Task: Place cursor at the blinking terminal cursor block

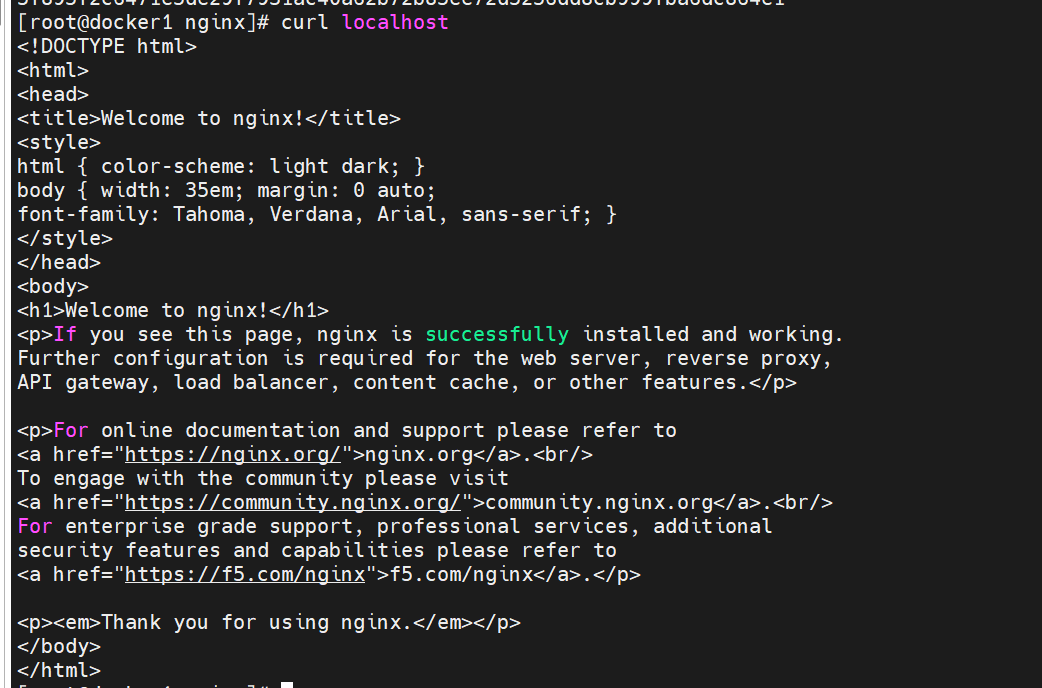Action: click(x=287, y=685)
